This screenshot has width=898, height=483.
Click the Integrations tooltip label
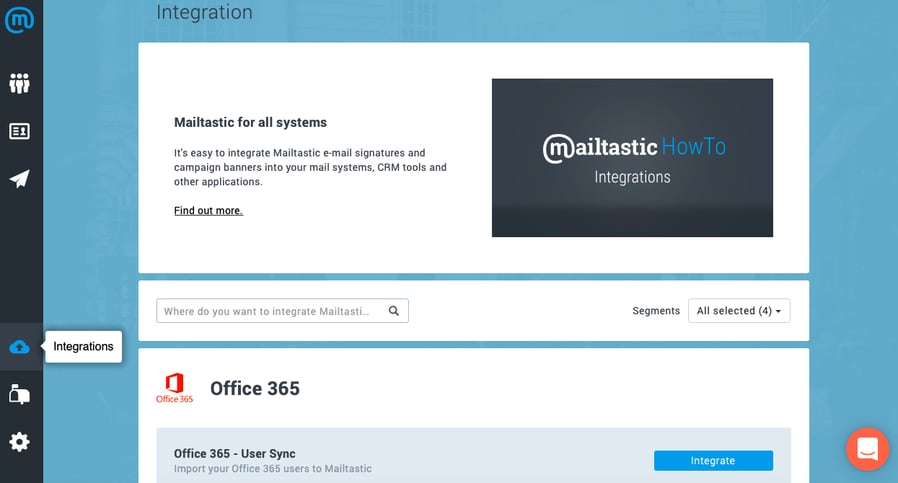point(84,347)
